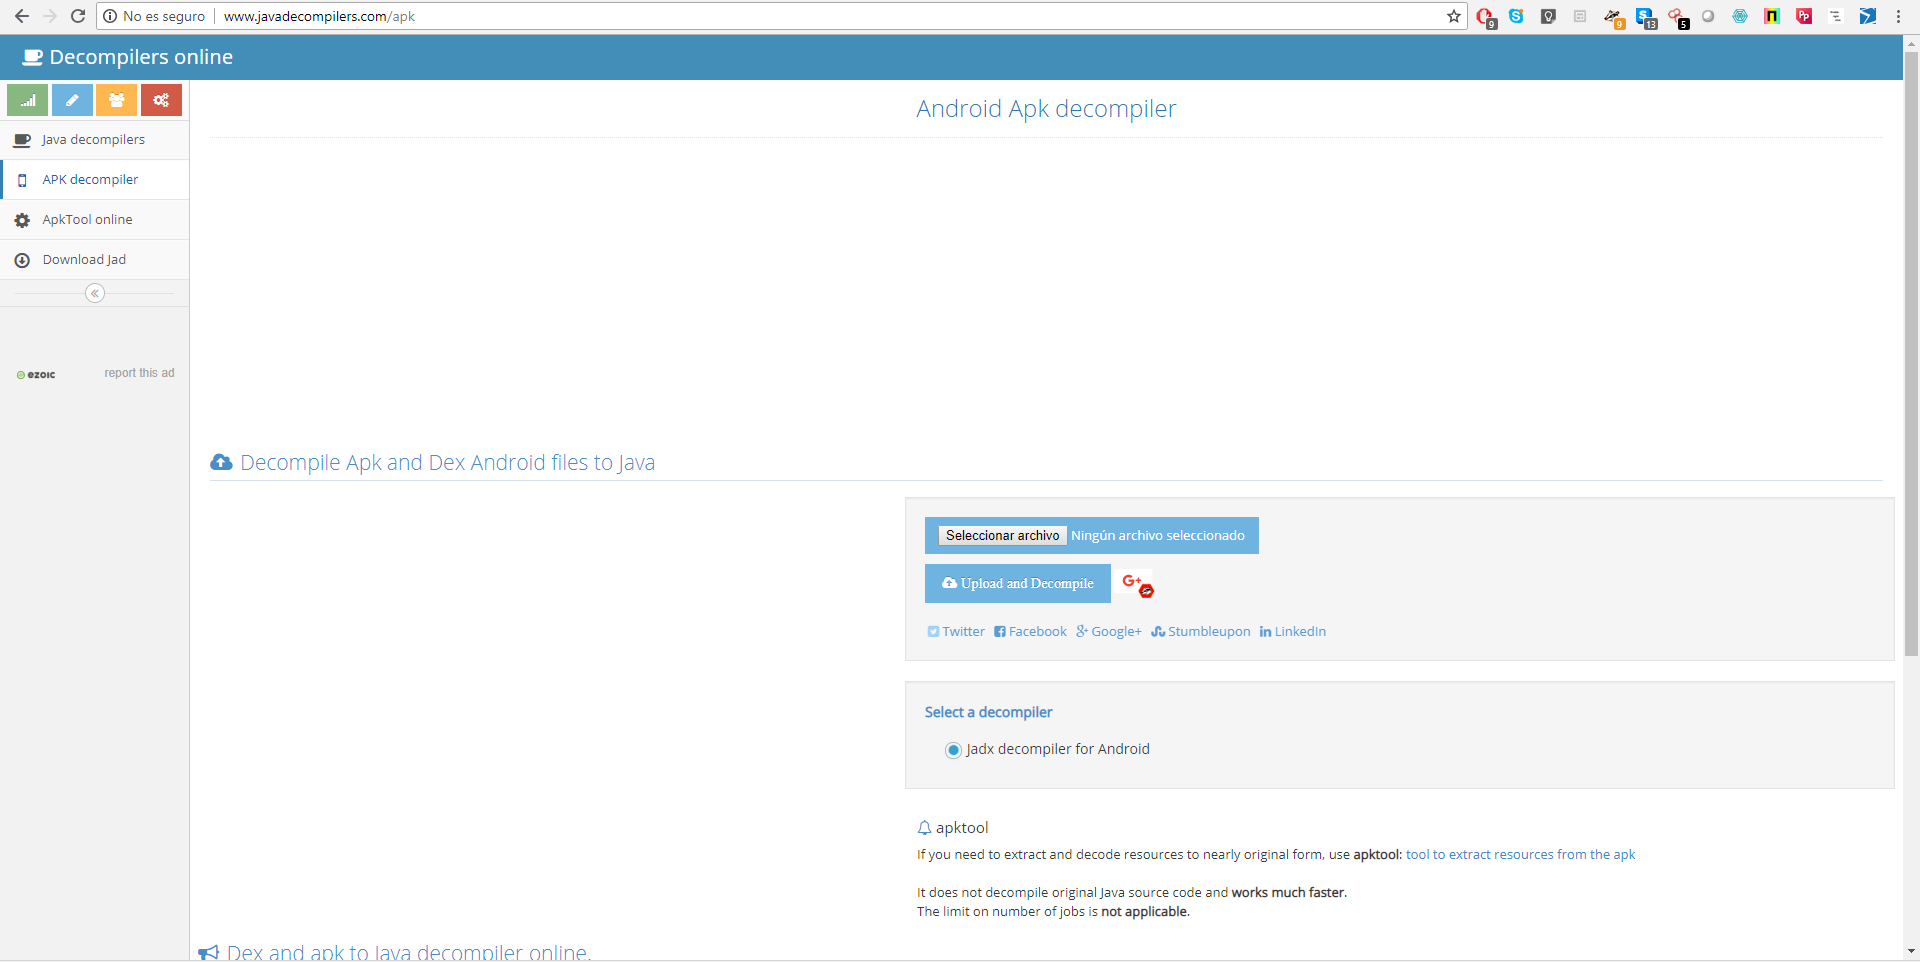Image resolution: width=1920 pixels, height=962 pixels.
Task: Click the red gears settings icon
Action: 161,100
